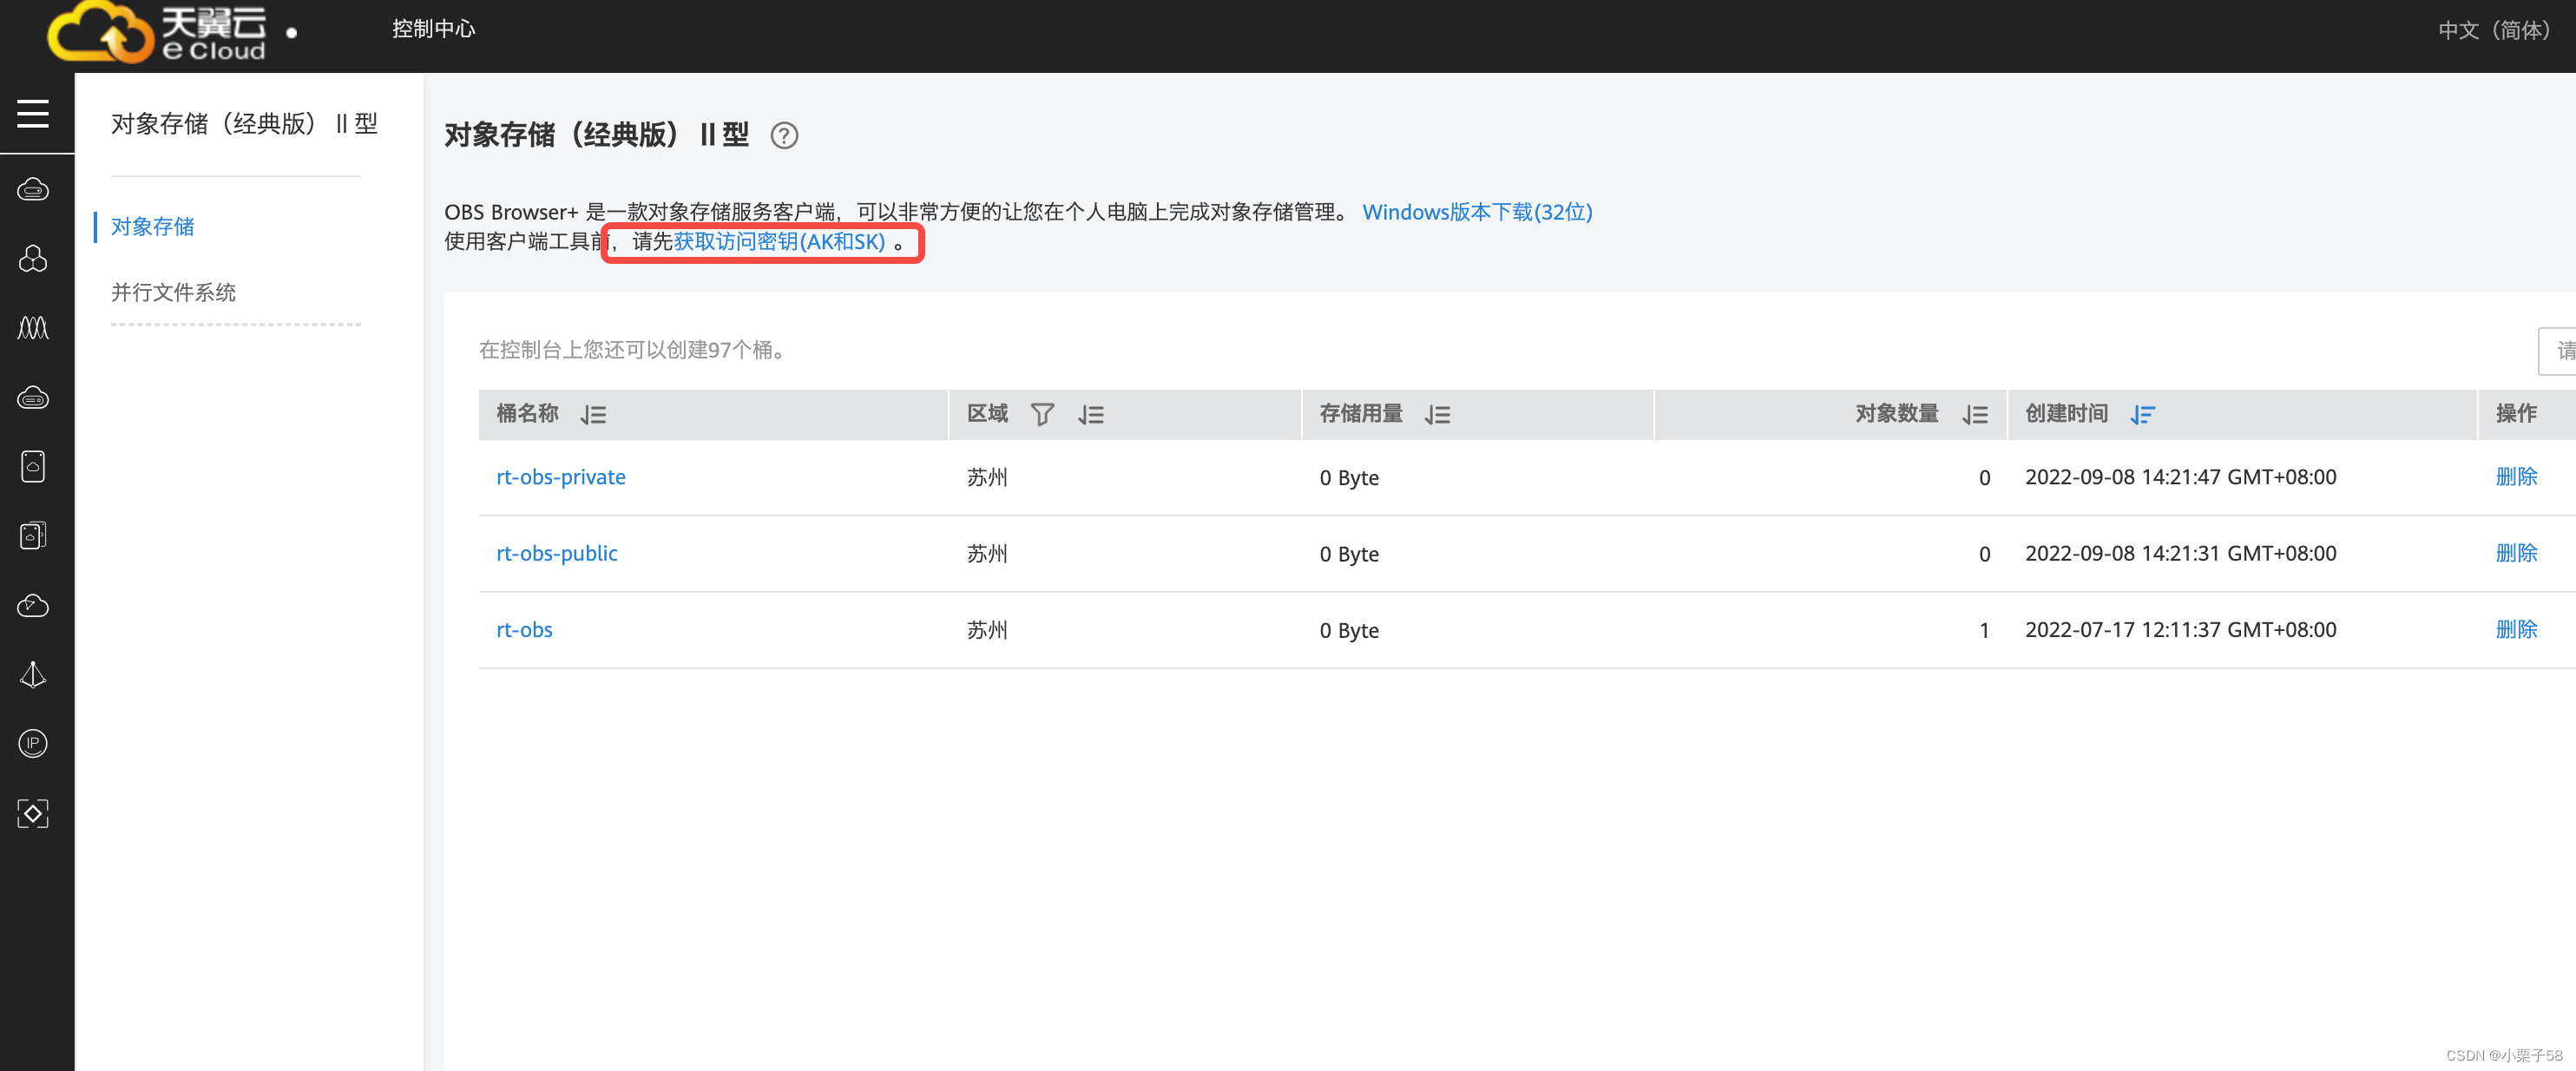Click the cloud with paper plane sidebar icon
The height and width of the screenshot is (1071, 2576).
click(x=33, y=605)
